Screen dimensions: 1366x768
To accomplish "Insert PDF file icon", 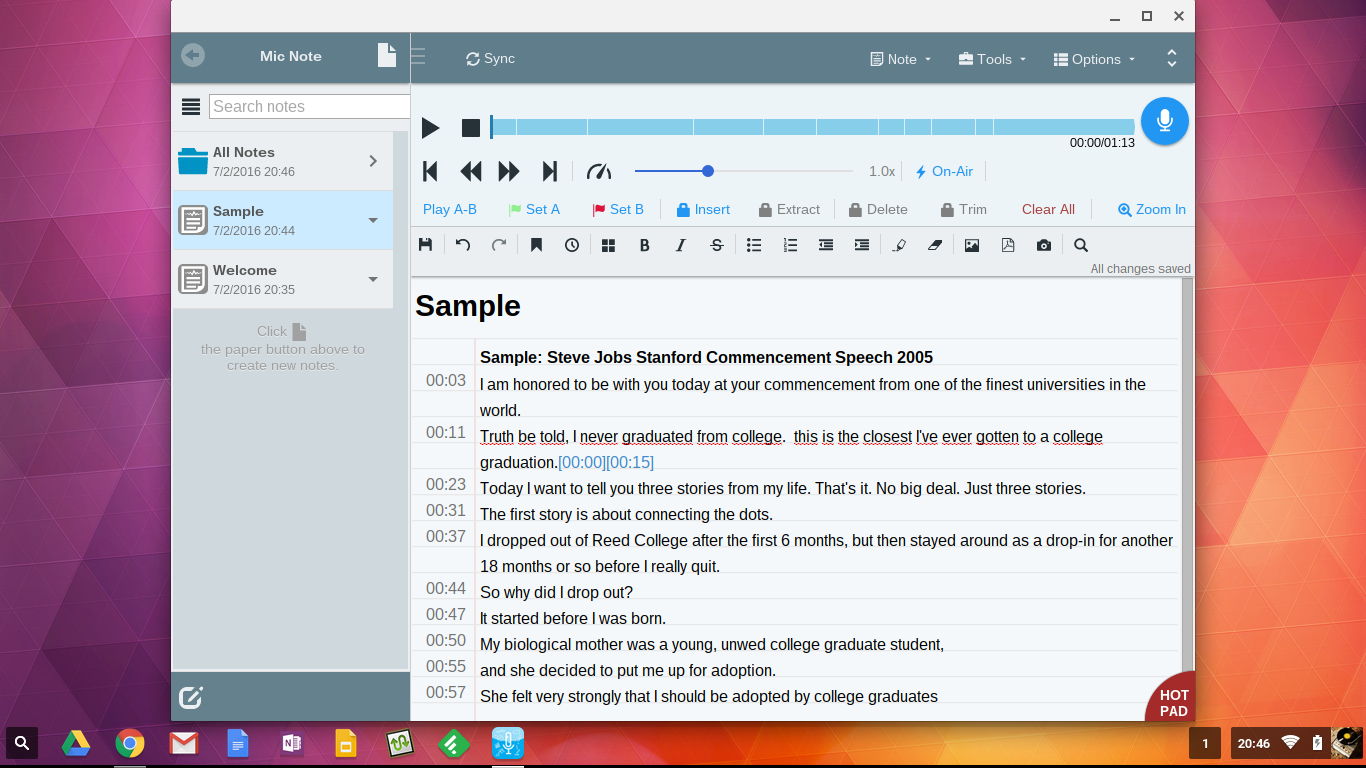I will [x=1008, y=245].
